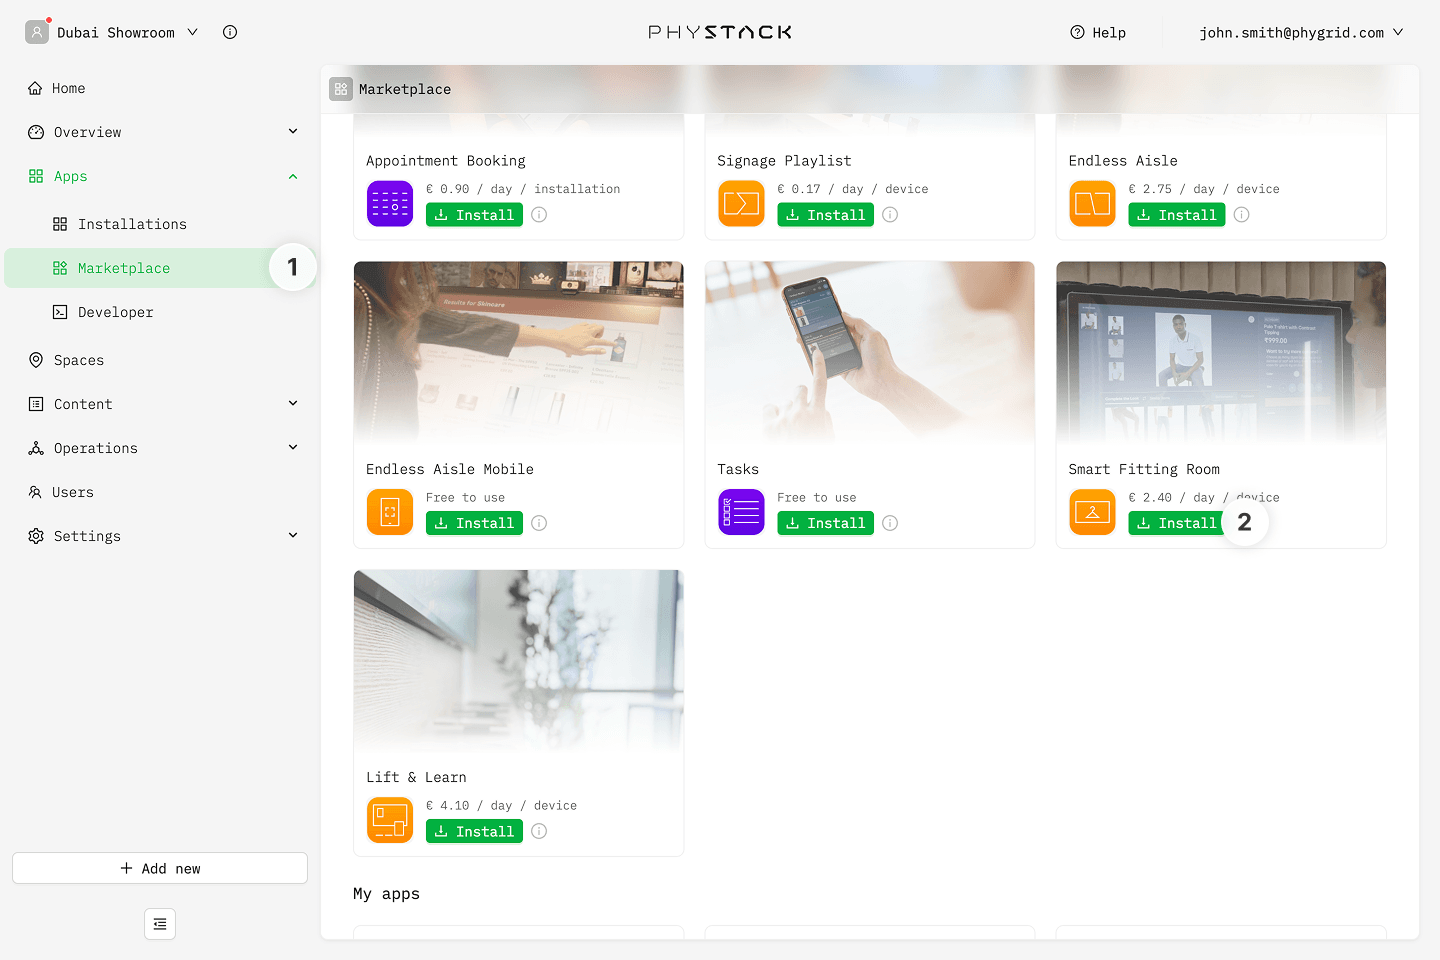Install the Endless Aisle Mobile app
This screenshot has height=960, width=1440.
474,523
